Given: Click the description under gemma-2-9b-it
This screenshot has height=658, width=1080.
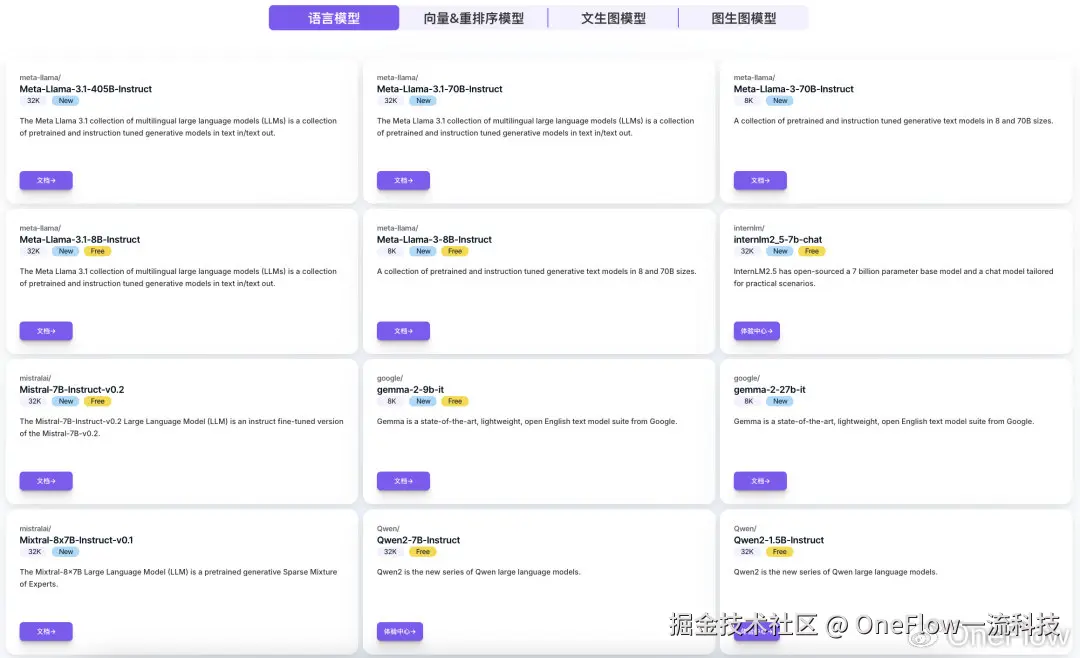Looking at the screenshot, I should [527, 421].
